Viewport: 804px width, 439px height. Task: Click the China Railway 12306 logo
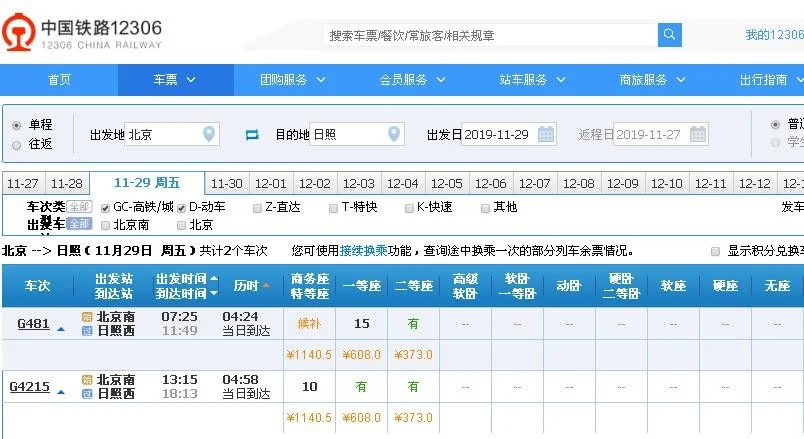[x=82, y=32]
